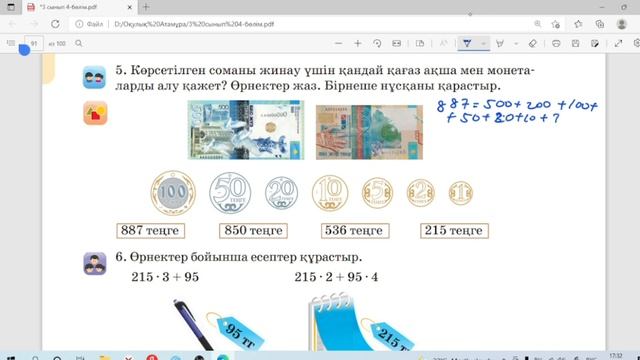Image resolution: width=640 pixels, height=360 pixels.
Task: Save the PDF file
Action: (575, 43)
